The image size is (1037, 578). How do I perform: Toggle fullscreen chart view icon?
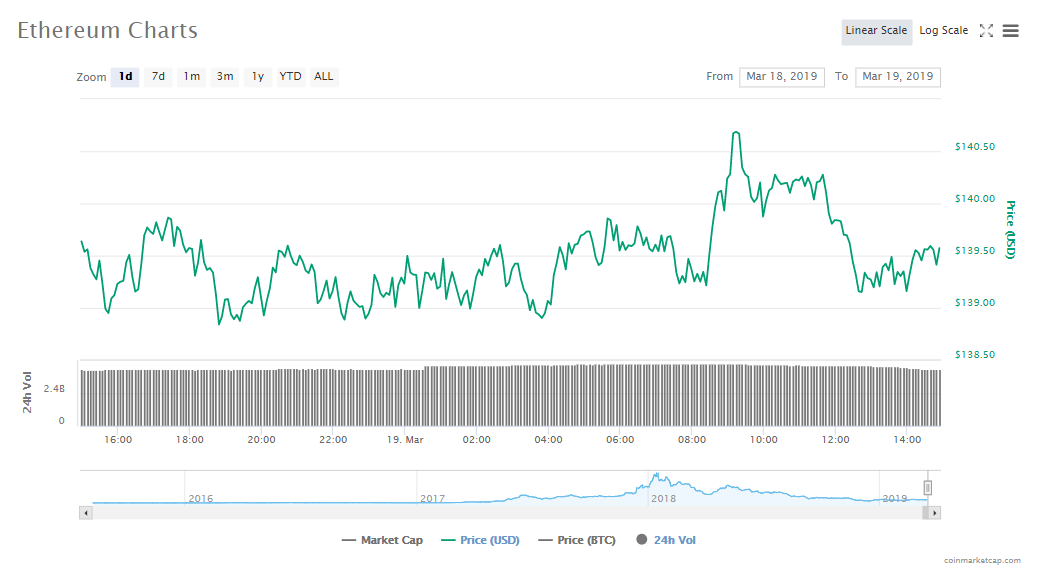(x=986, y=31)
